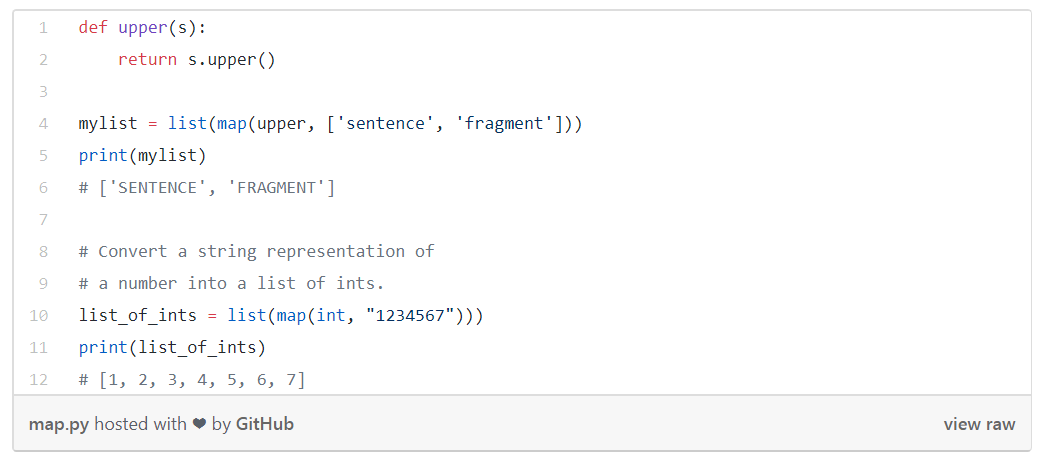
Task: Click the 'def upper(s):' code line
Action: pos(142,28)
